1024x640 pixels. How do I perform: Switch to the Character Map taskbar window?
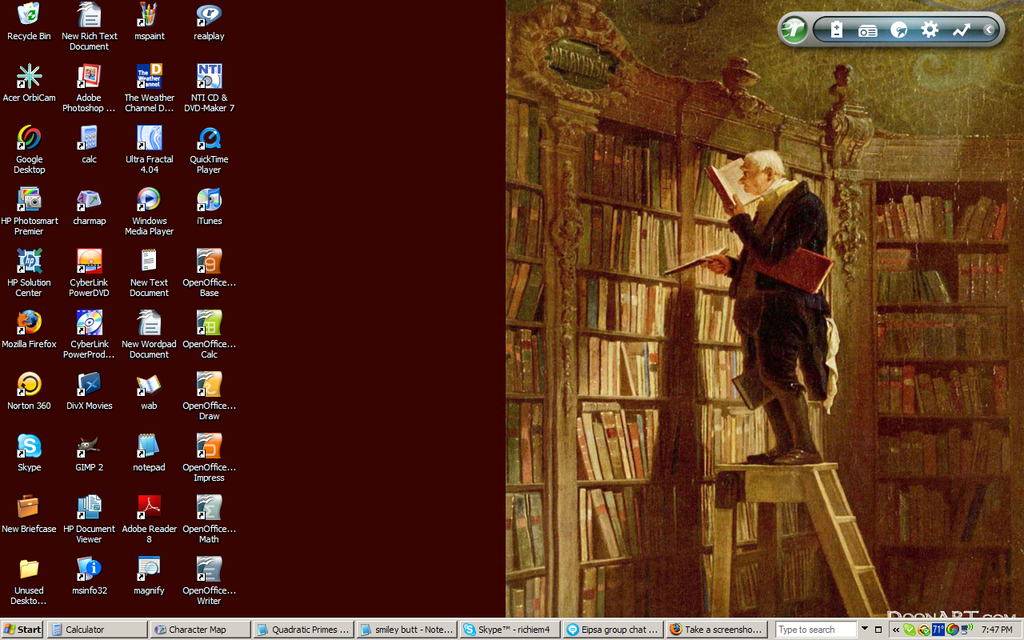tap(199, 630)
